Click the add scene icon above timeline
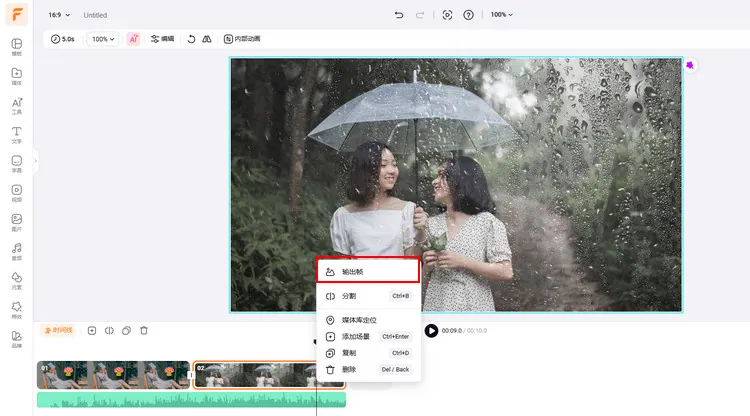 point(92,330)
